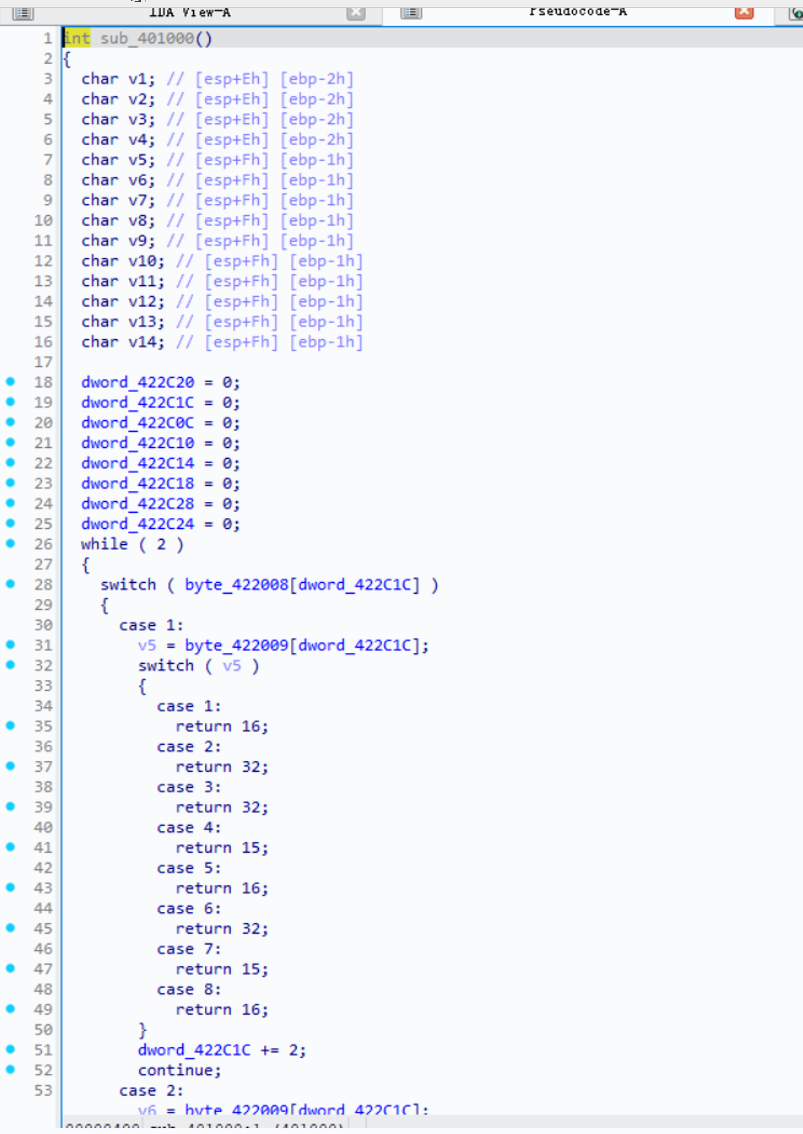
Task: Click 'case 6:' label on line 44
Action: [x=189, y=908]
